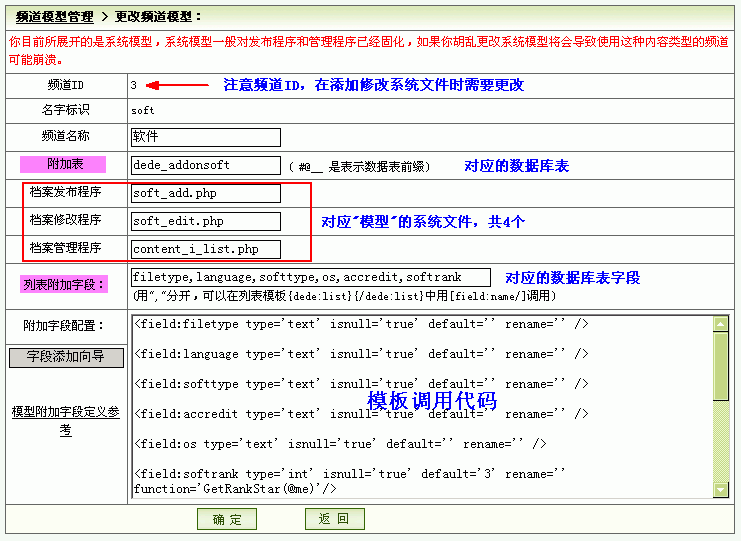
Task: Open the 频道模型管理 breadcrumb link
Action: point(55,16)
